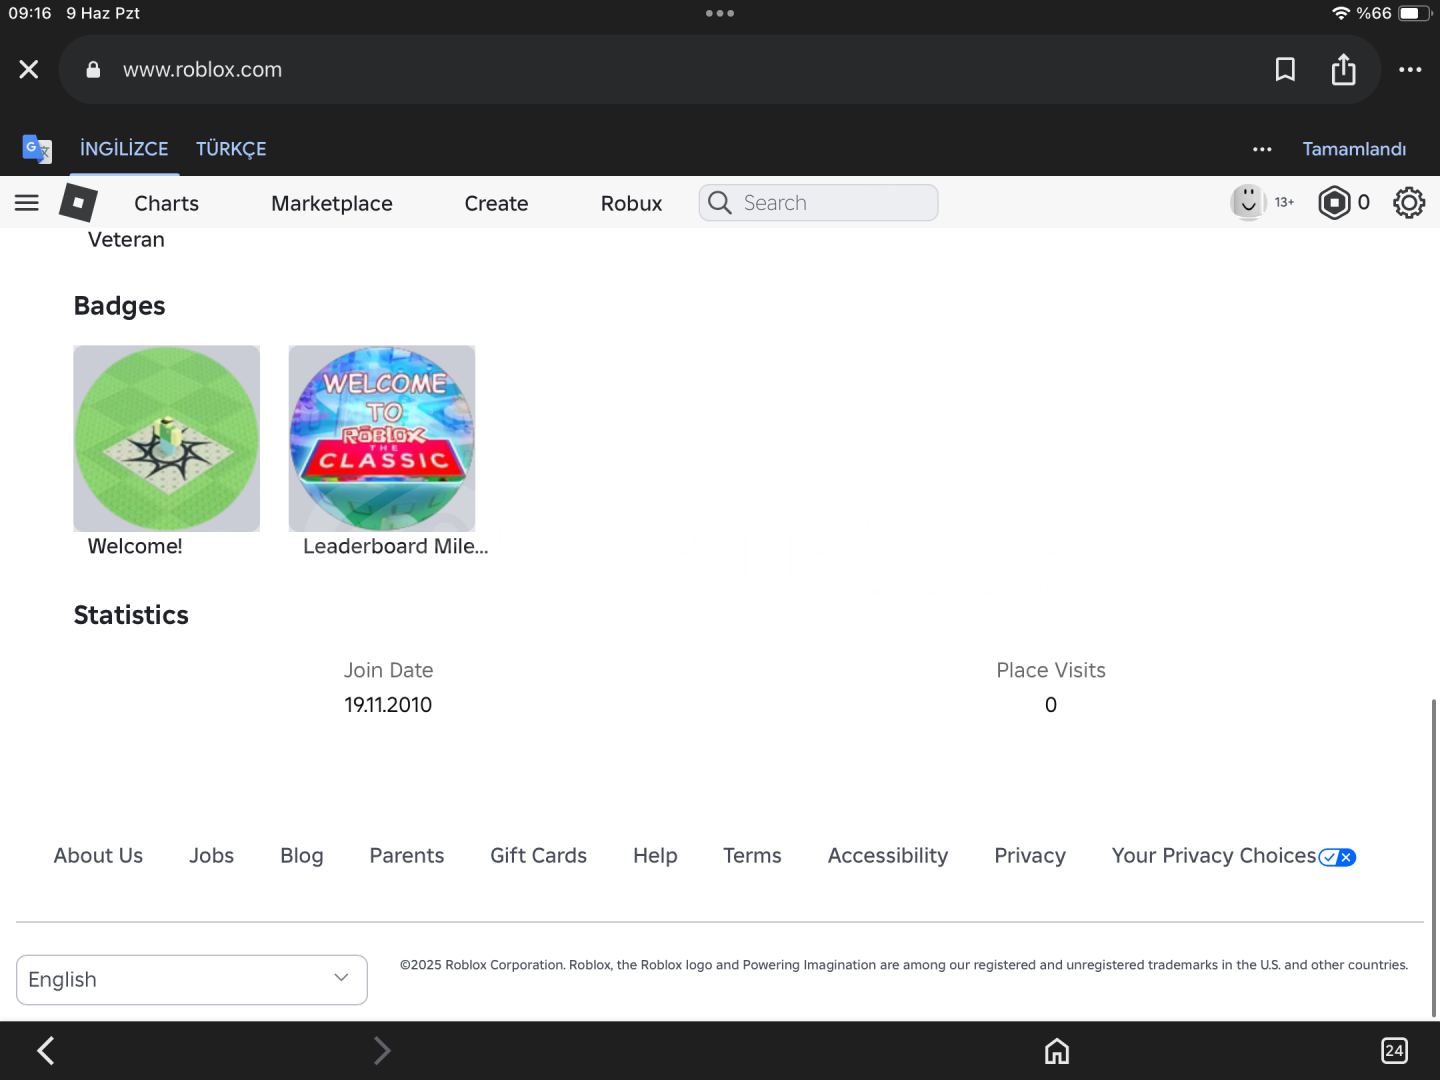Click the Badges section heading

click(x=120, y=306)
